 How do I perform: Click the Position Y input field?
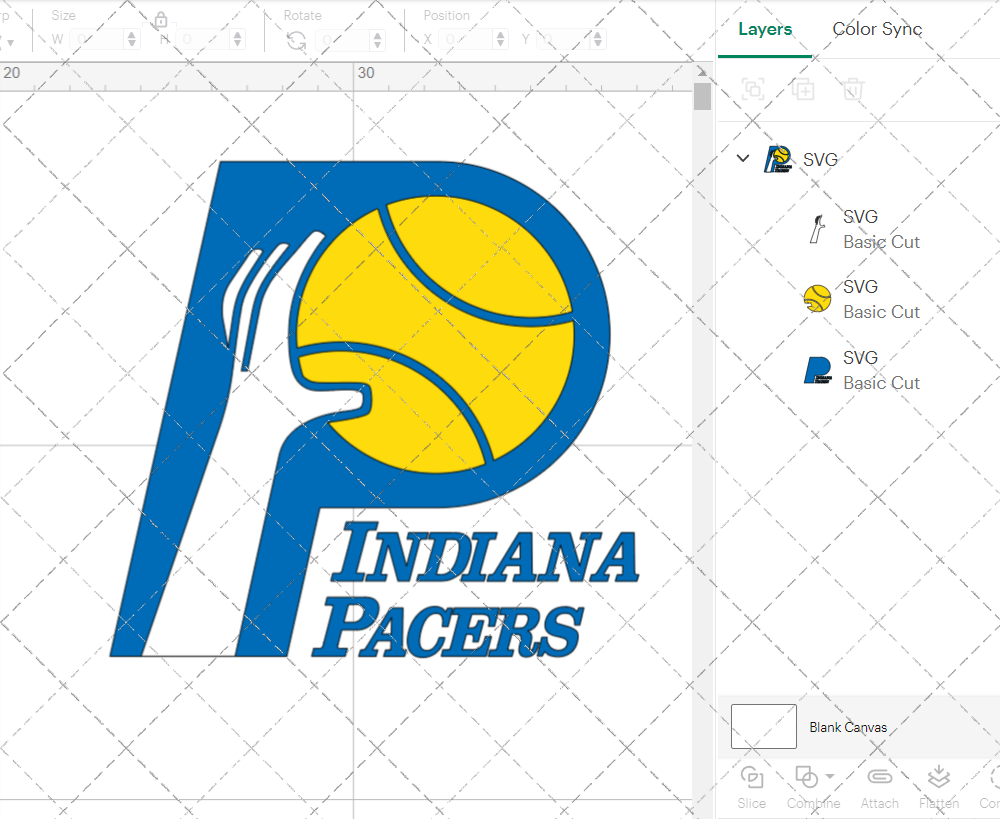[562, 40]
